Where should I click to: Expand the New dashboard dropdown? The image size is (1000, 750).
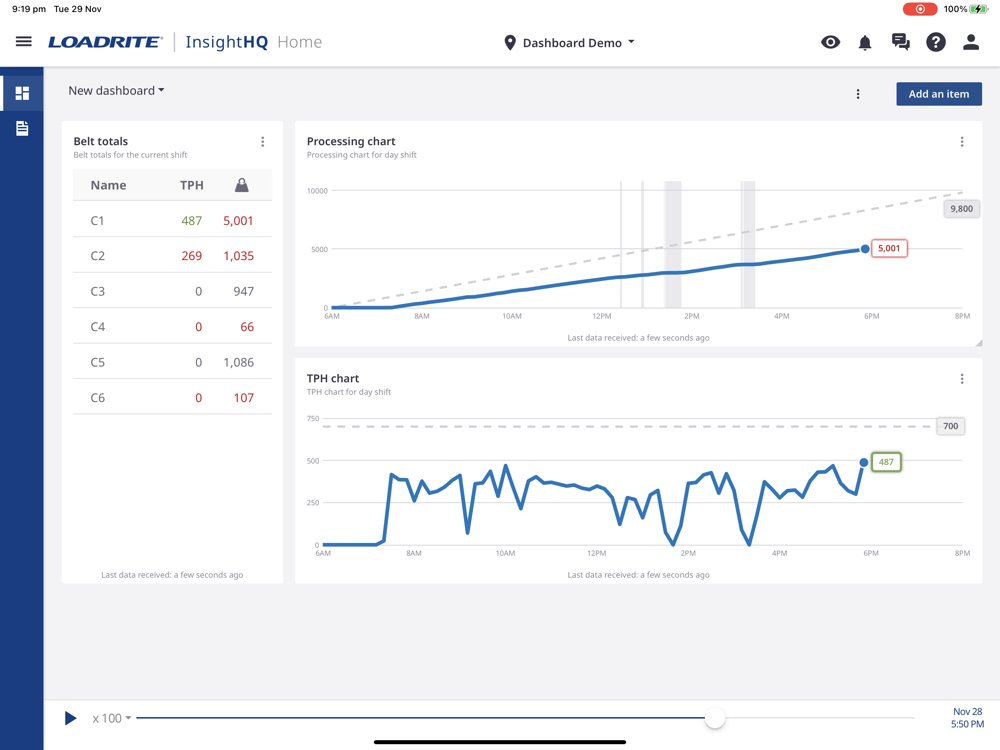(117, 91)
